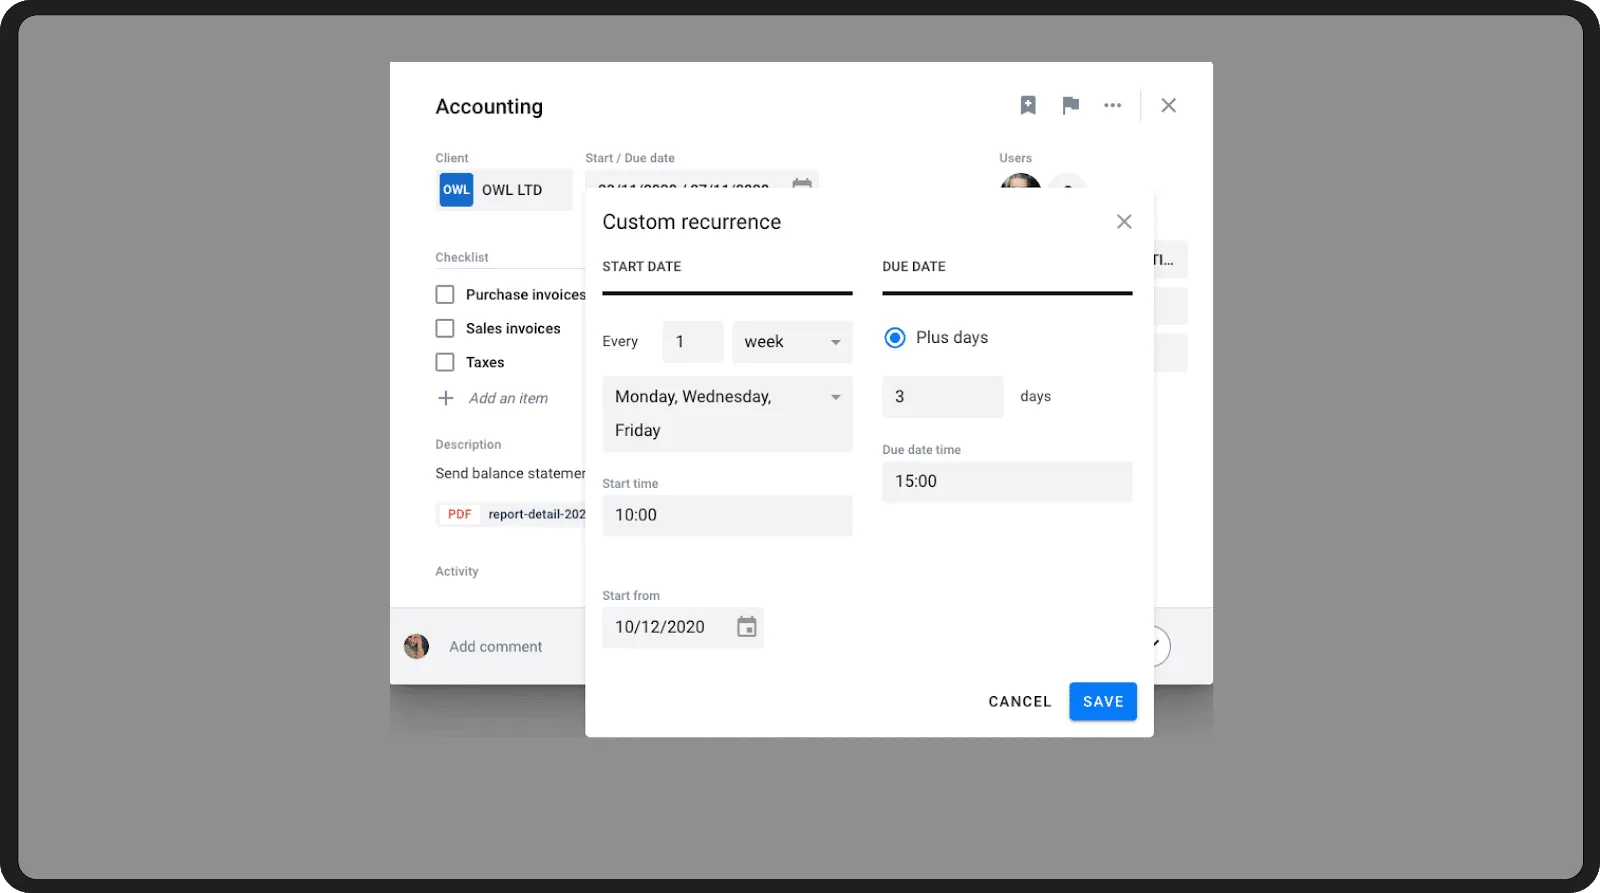Open the three-dots more options menu

1113,105
